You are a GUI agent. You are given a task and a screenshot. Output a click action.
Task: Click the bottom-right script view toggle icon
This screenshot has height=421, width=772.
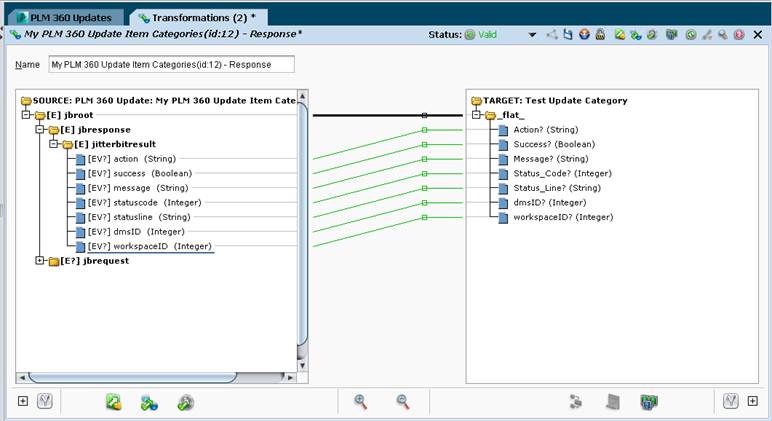coord(731,401)
